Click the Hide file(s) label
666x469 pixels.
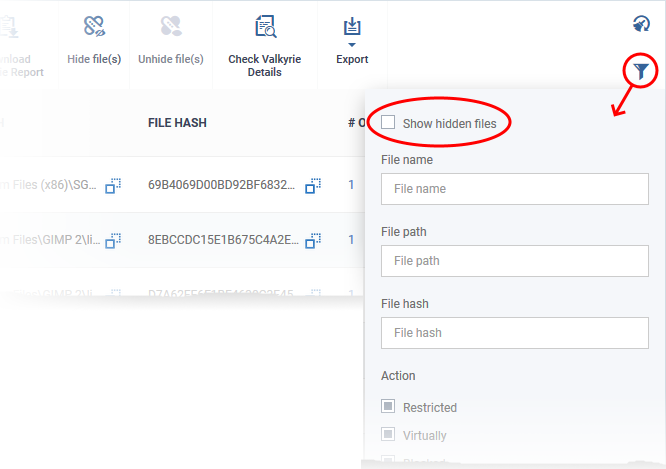pyautogui.click(x=94, y=59)
